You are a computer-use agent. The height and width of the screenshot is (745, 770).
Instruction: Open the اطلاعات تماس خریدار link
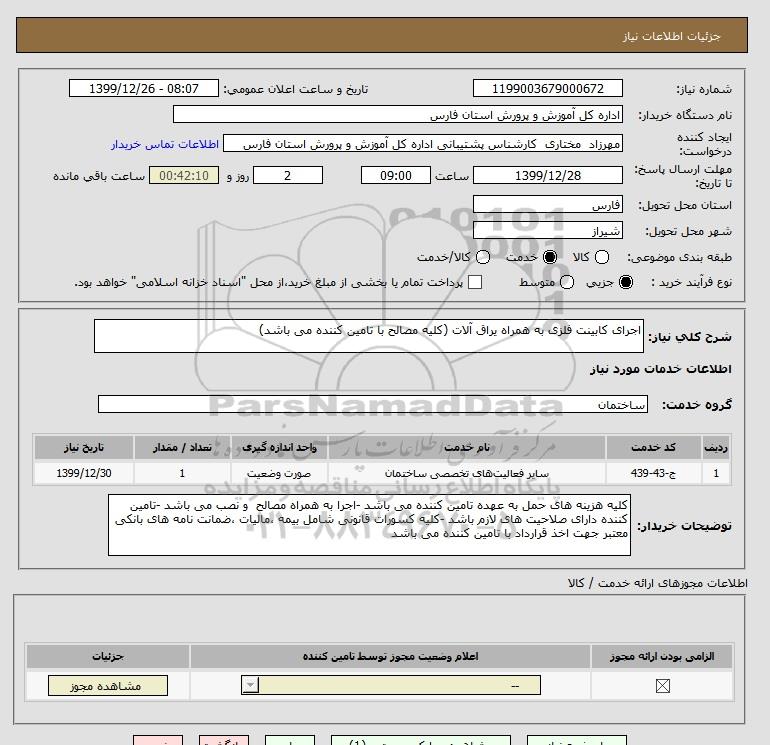point(165,144)
